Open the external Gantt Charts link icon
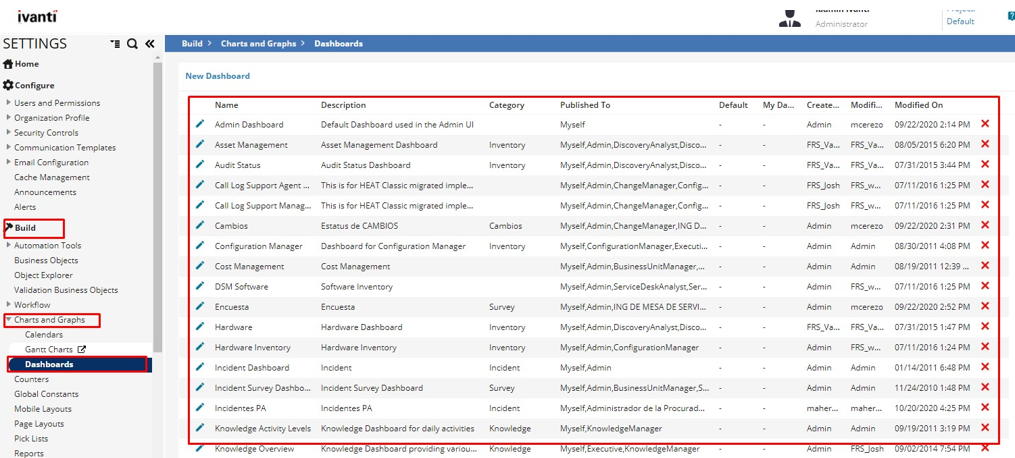The height and width of the screenshot is (458, 1015). pyautogui.click(x=82, y=350)
